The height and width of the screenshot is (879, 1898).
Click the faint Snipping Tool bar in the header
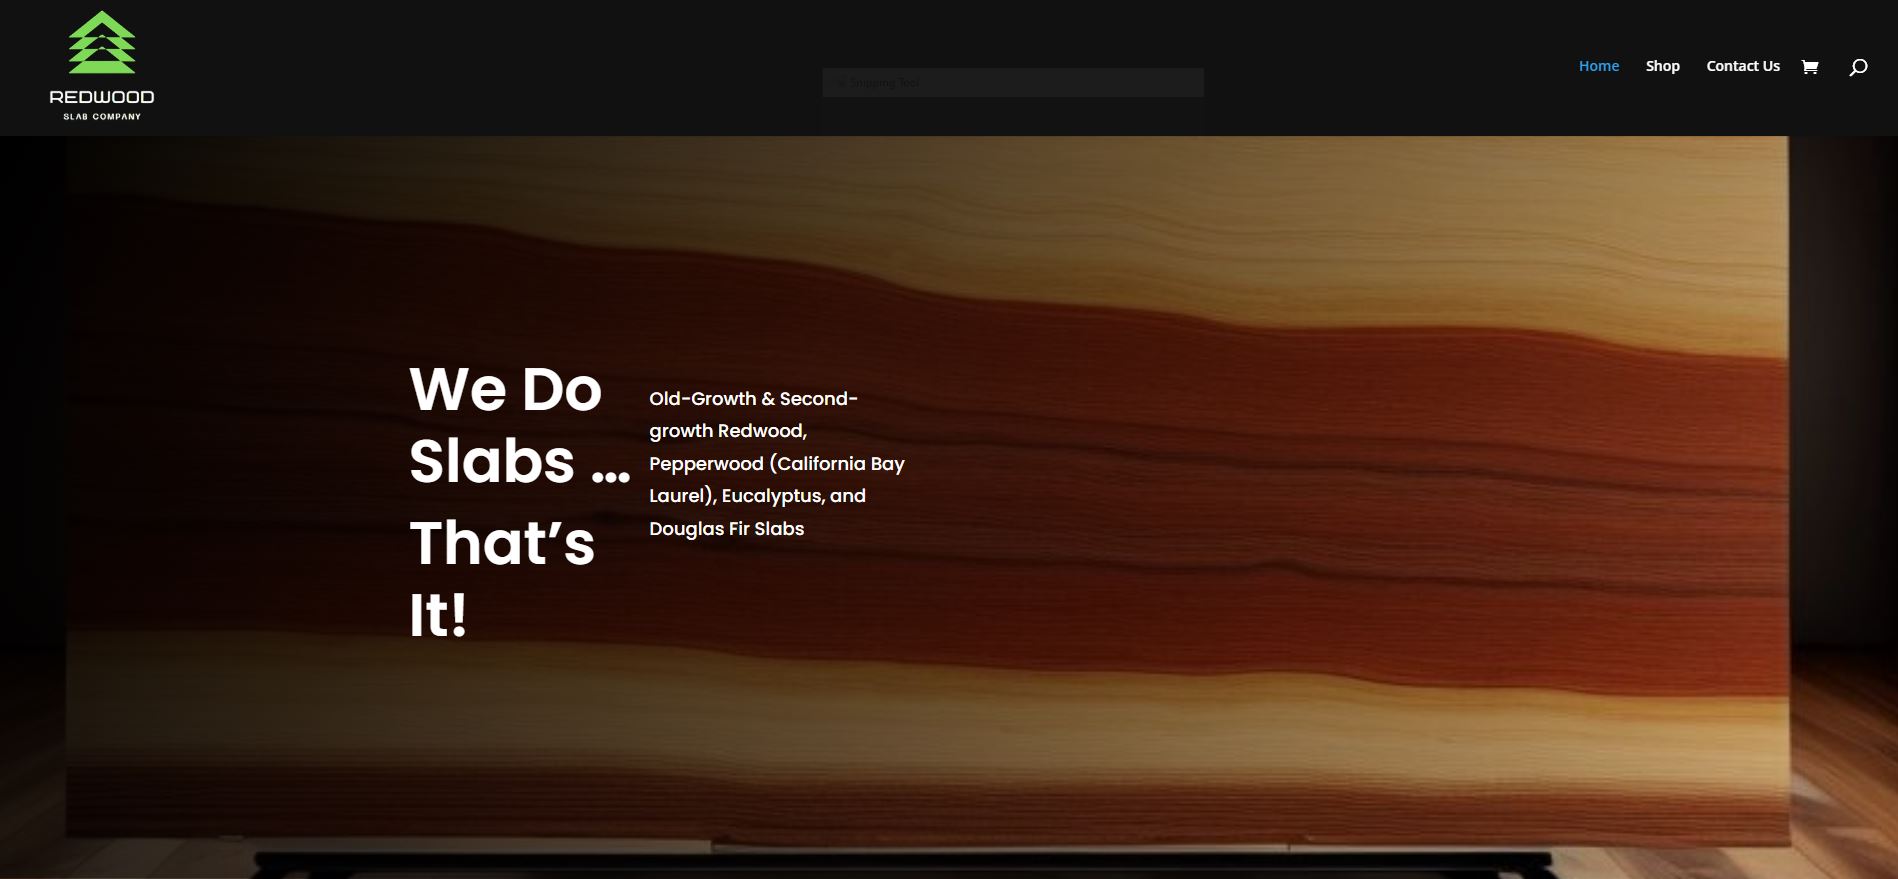pos(1013,82)
